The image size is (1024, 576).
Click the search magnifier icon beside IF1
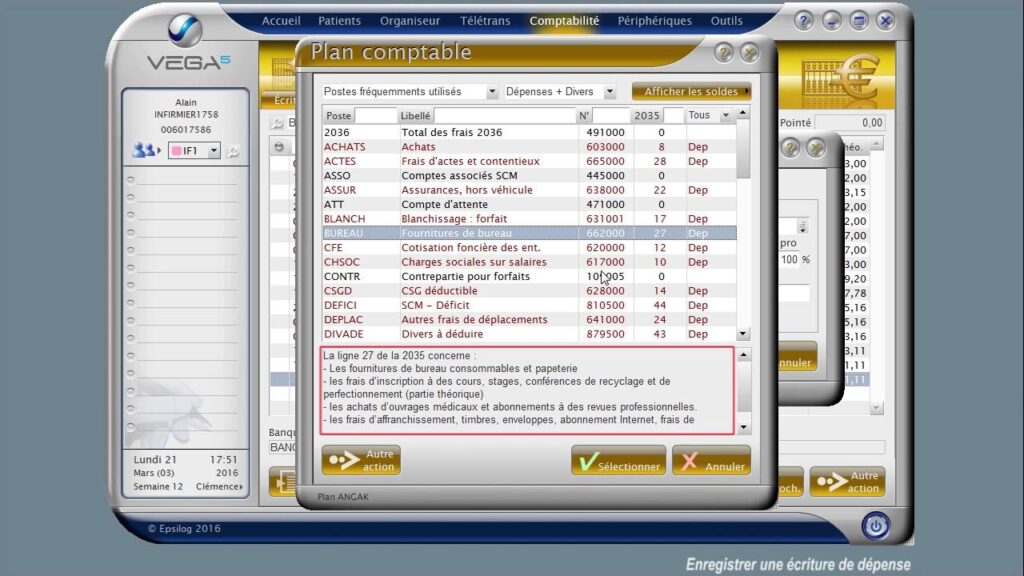232,151
